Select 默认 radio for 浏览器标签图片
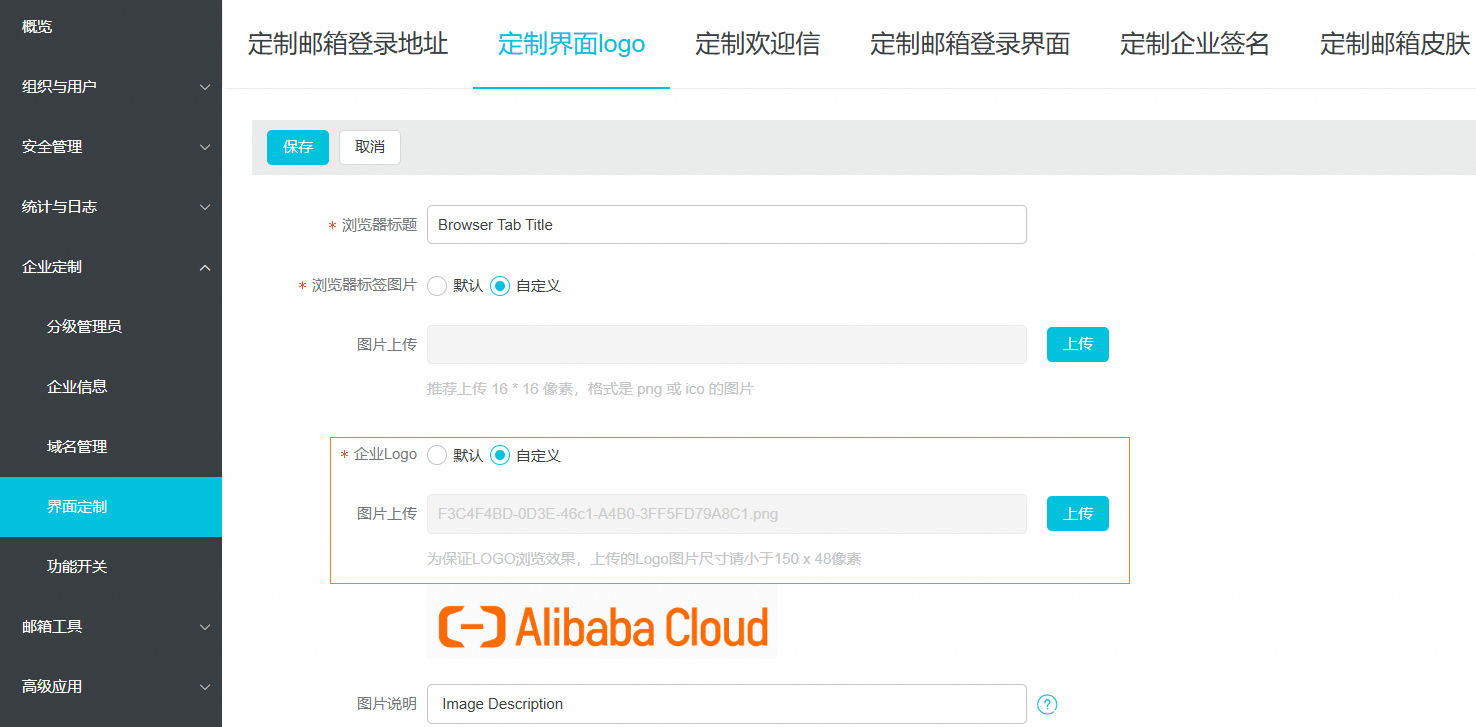 coord(437,286)
